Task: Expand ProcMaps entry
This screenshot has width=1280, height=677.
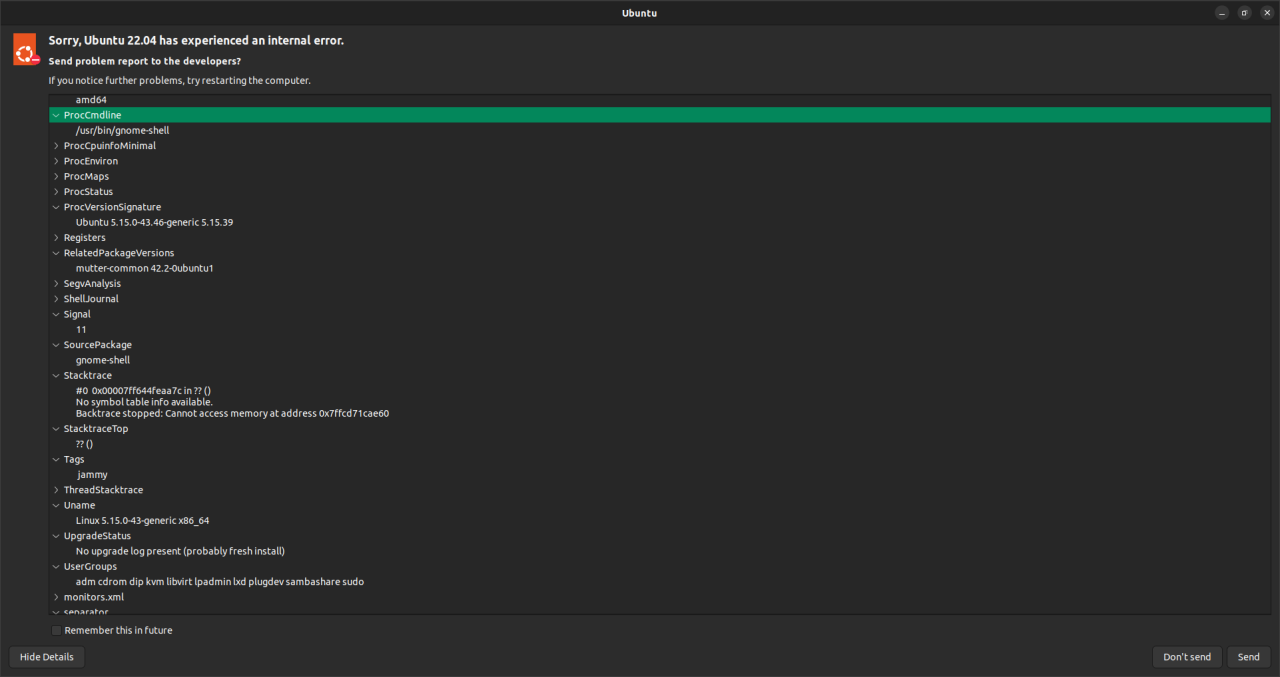Action: (56, 176)
